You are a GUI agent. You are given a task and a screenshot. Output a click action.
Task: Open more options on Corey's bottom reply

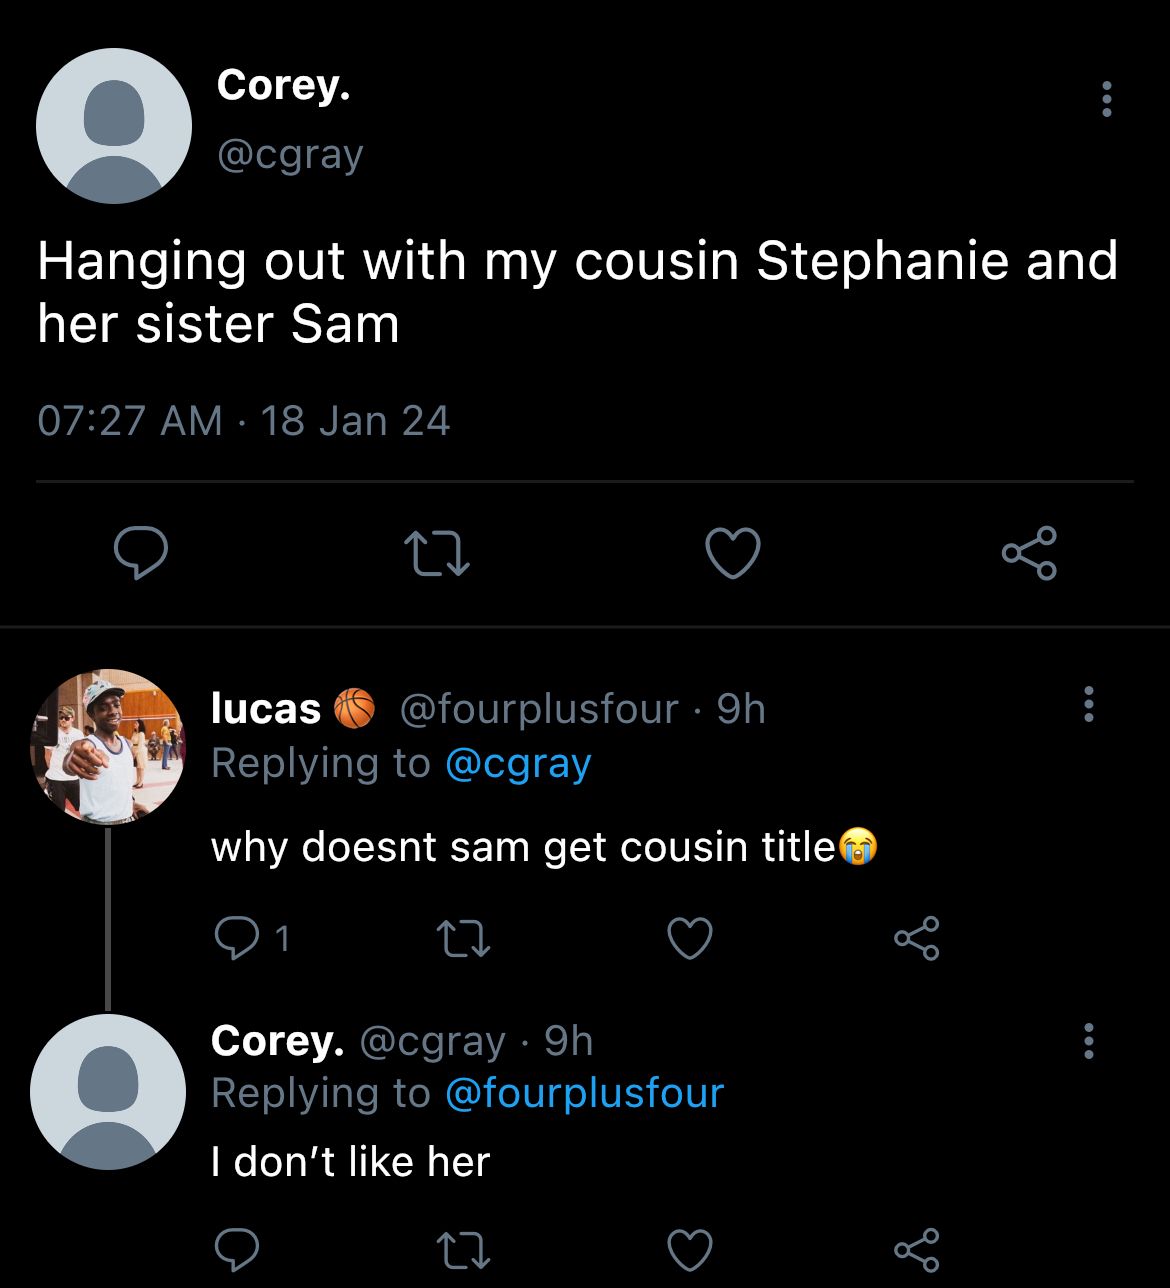pyautogui.click(x=1089, y=1041)
